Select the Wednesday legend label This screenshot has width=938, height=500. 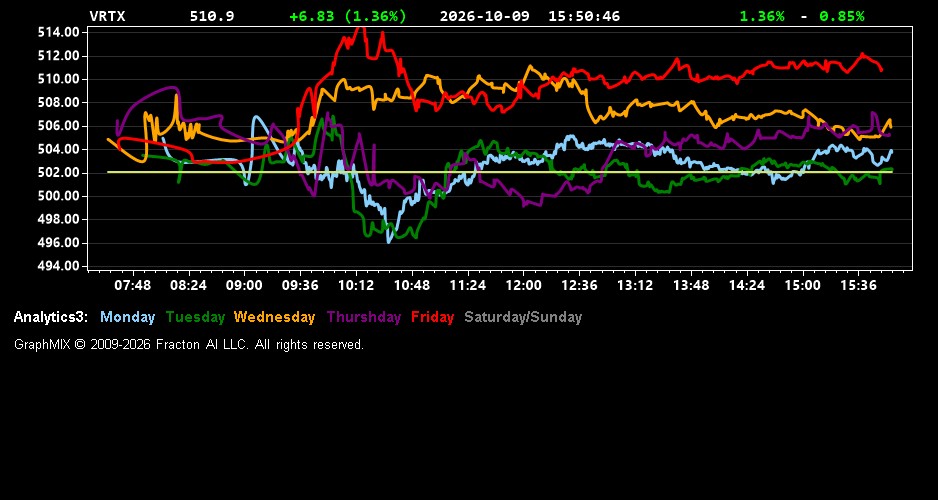pyautogui.click(x=275, y=317)
